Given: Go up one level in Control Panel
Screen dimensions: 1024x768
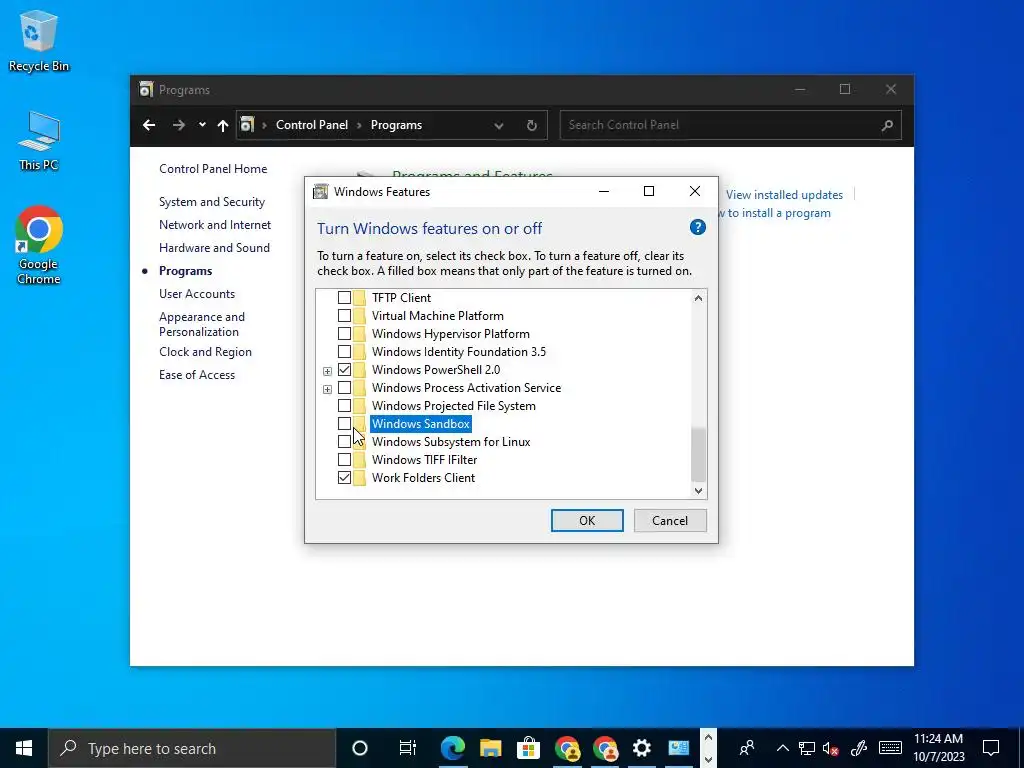Looking at the screenshot, I should tap(223, 125).
